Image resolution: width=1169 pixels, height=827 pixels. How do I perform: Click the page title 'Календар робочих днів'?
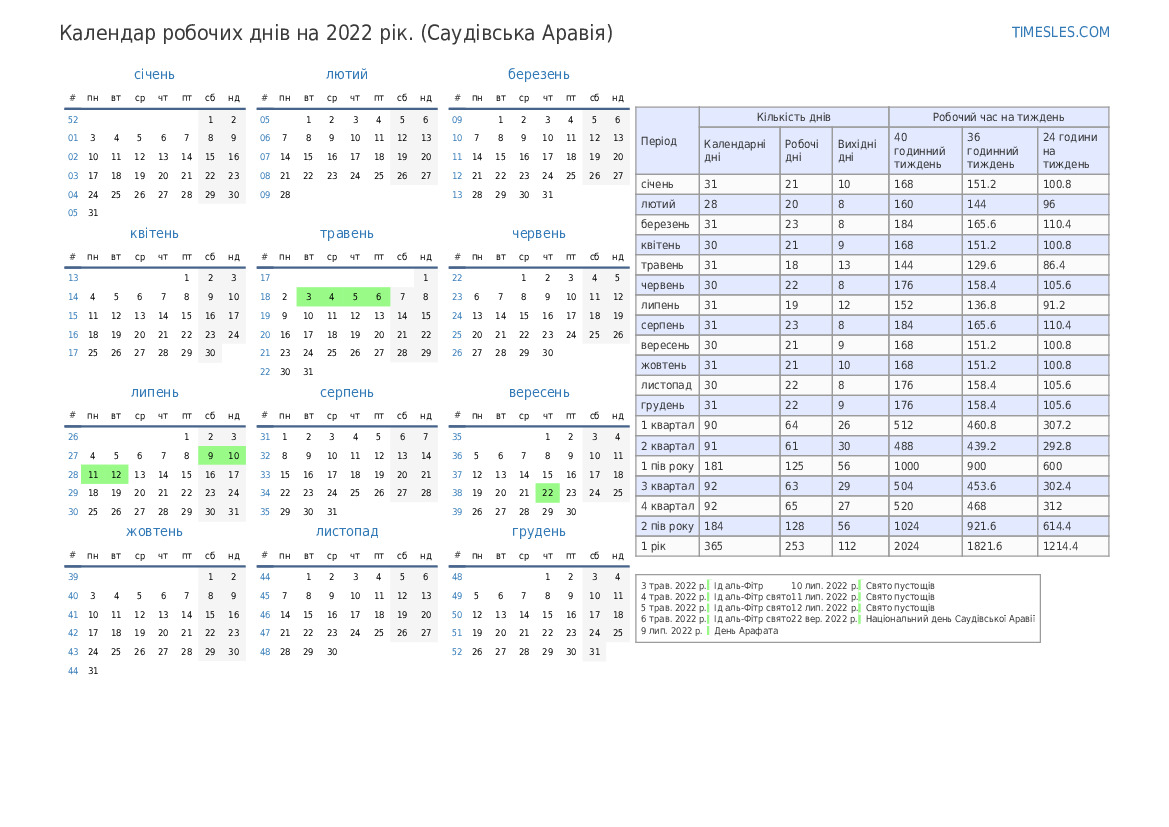pos(336,33)
